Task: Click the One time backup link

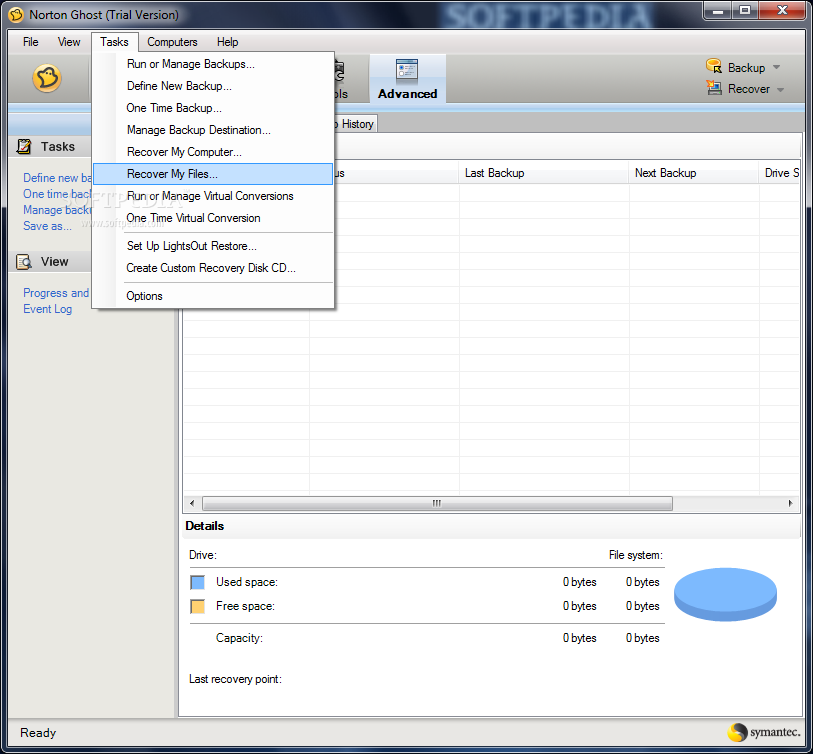Action: 57,194
